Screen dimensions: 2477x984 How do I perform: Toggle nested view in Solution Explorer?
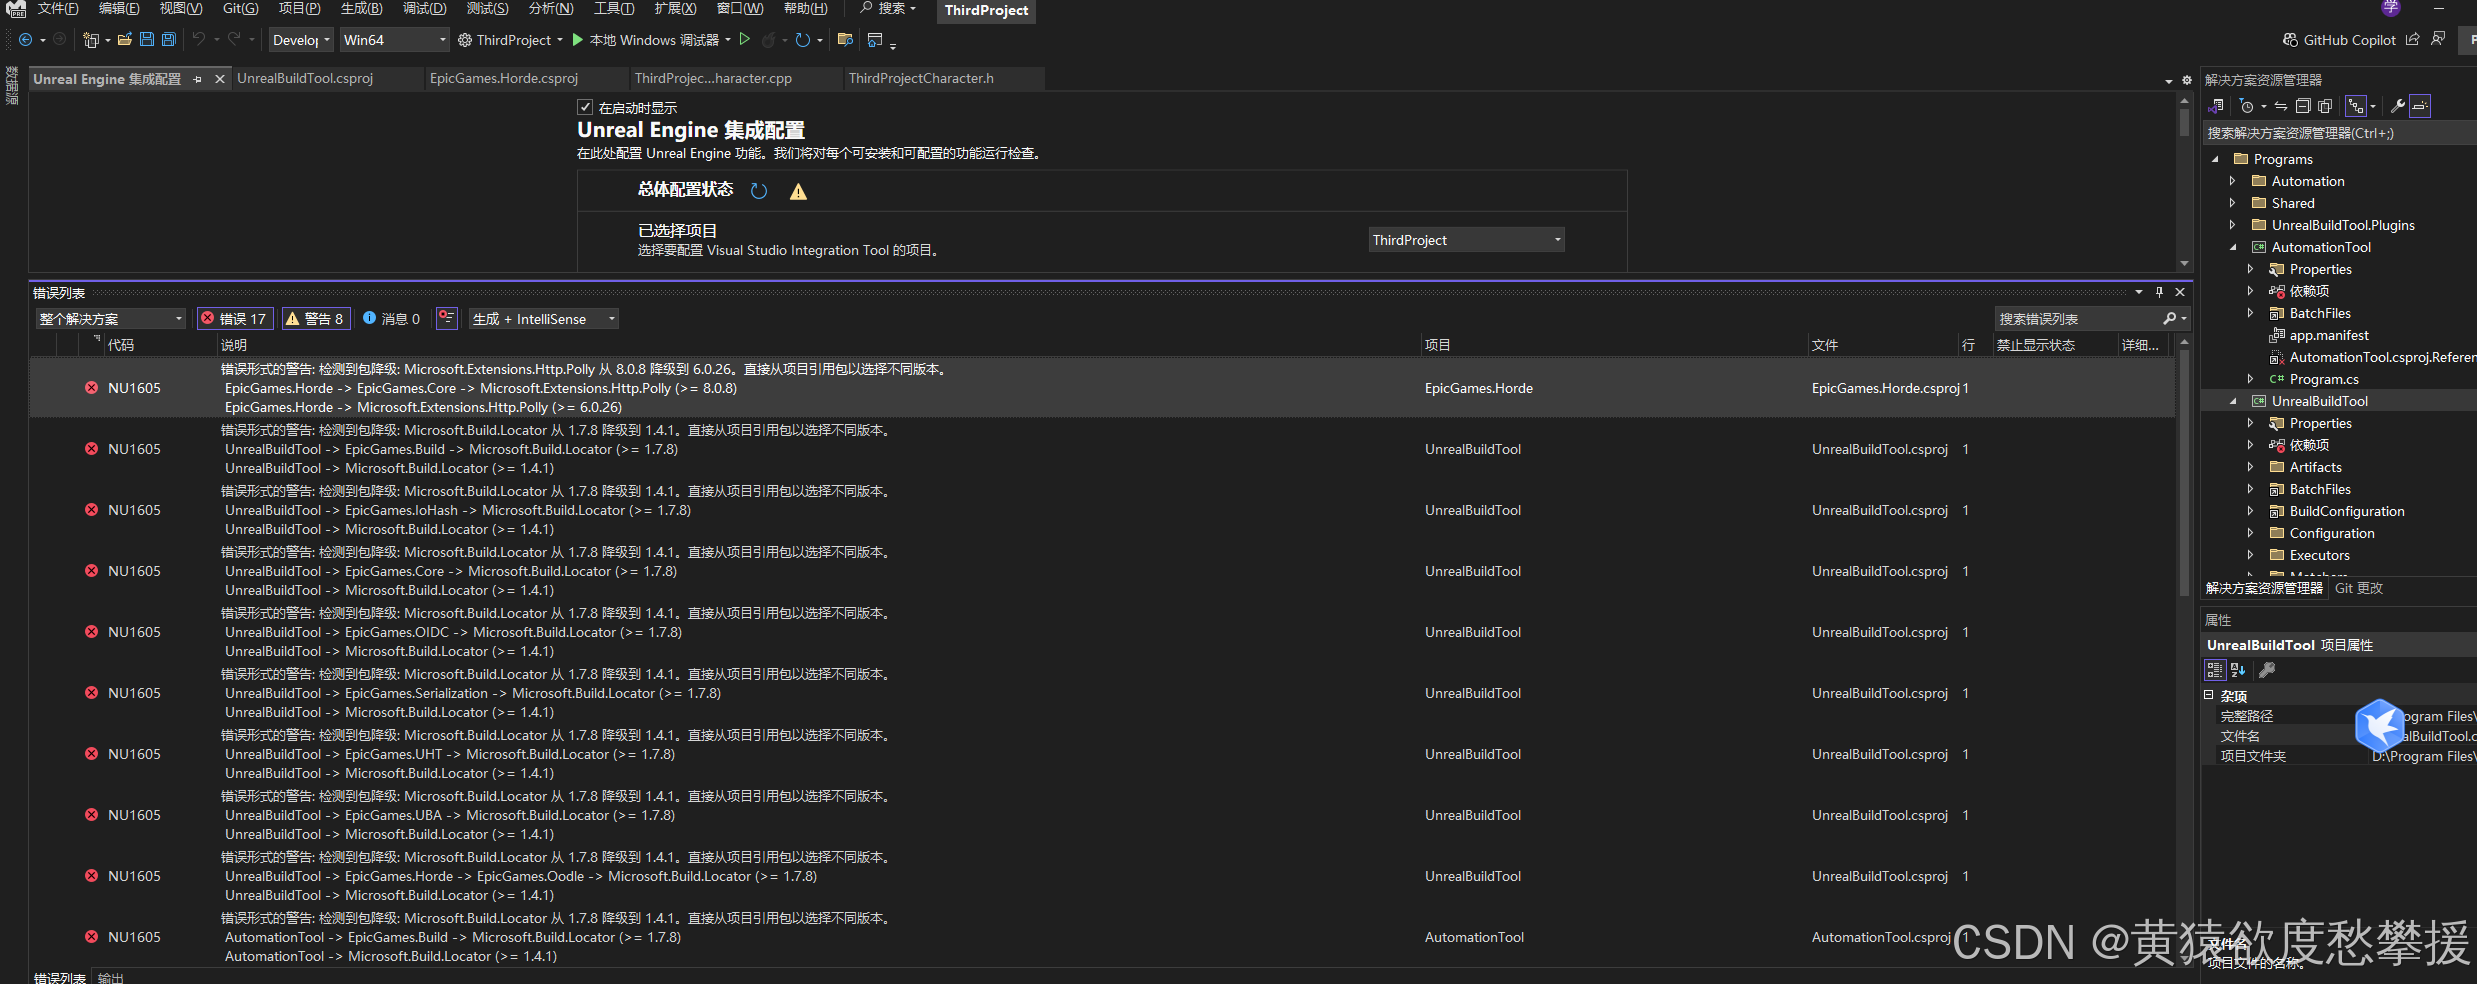pos(2356,106)
